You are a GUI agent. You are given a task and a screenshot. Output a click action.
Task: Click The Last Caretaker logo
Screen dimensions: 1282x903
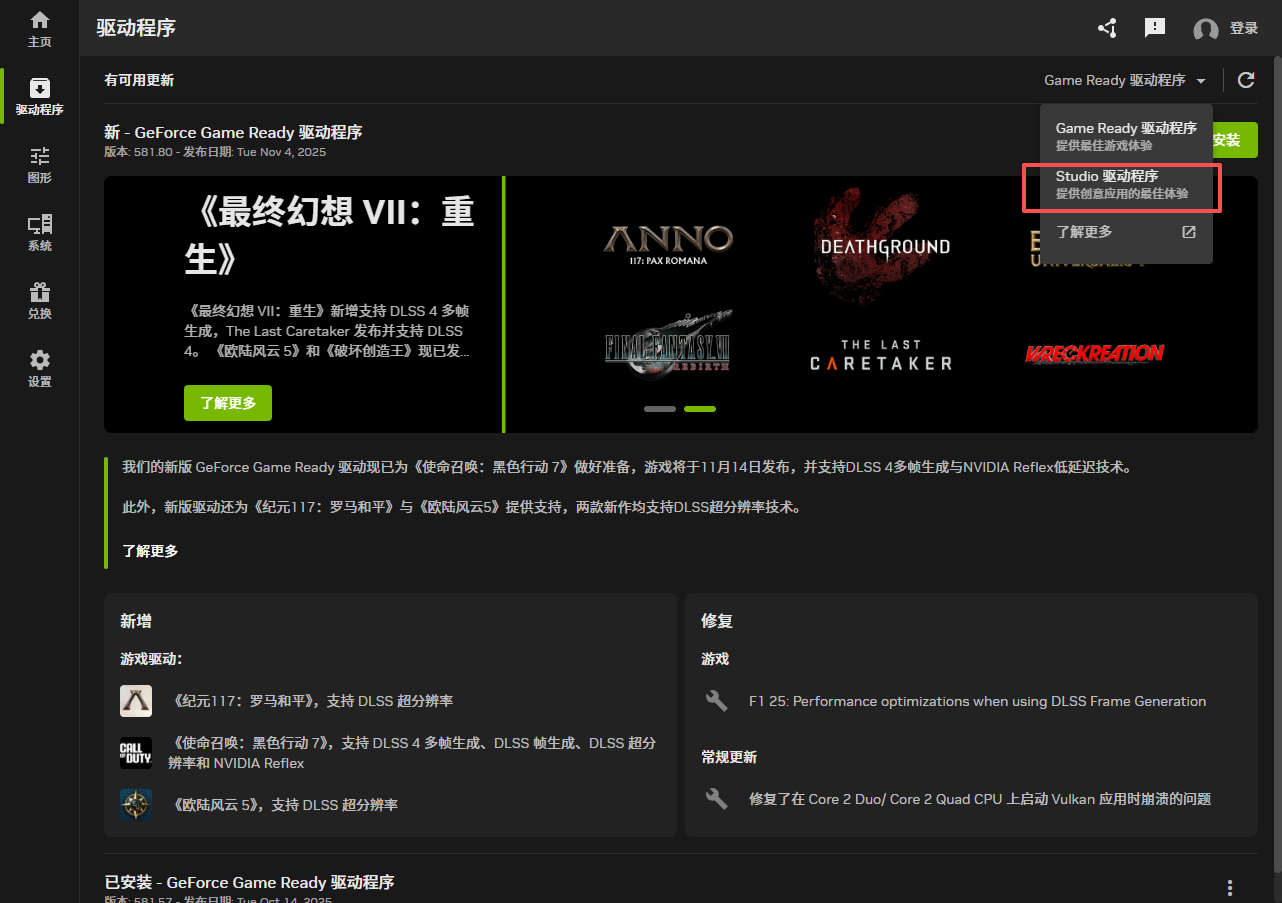click(x=880, y=356)
